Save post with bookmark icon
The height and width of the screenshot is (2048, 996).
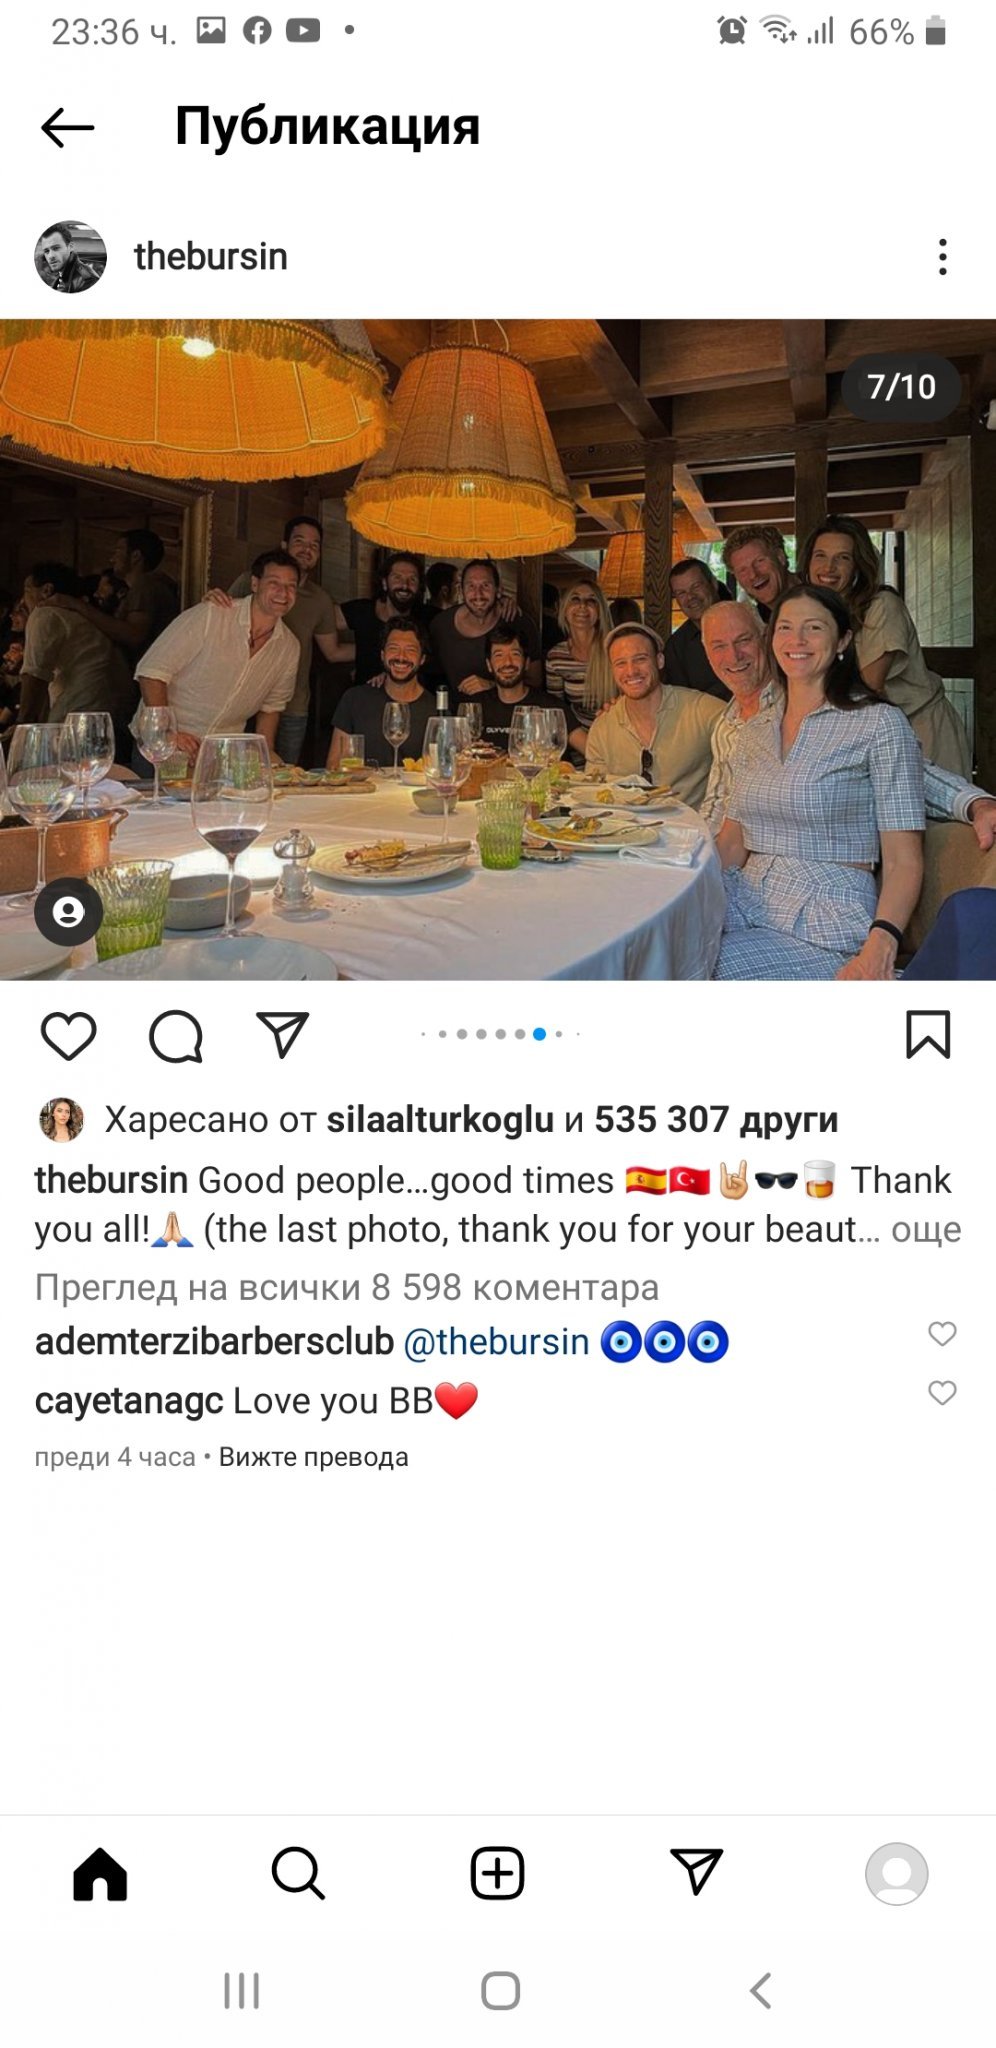pyautogui.click(x=928, y=1034)
